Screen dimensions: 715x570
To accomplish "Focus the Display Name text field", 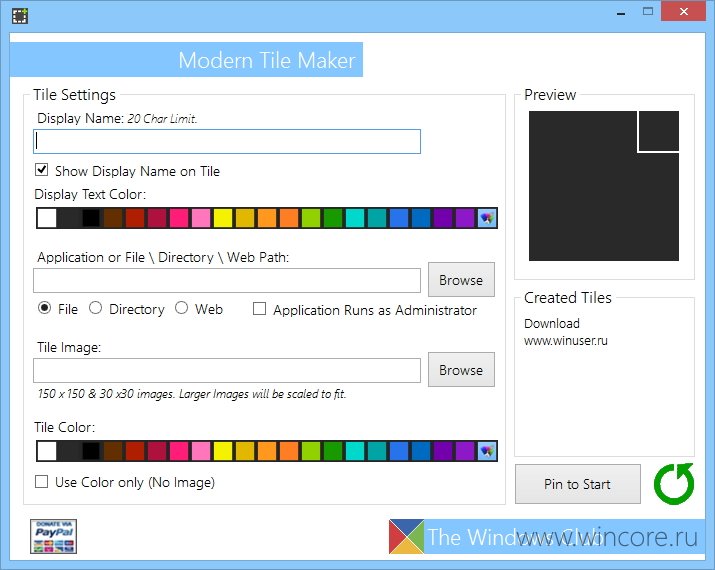I will click(227, 141).
